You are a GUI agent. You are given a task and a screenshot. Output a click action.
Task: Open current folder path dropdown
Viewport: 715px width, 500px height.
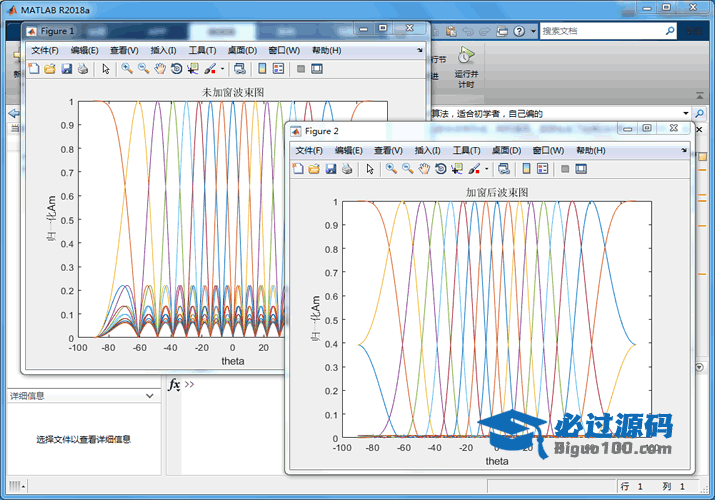tap(685, 113)
